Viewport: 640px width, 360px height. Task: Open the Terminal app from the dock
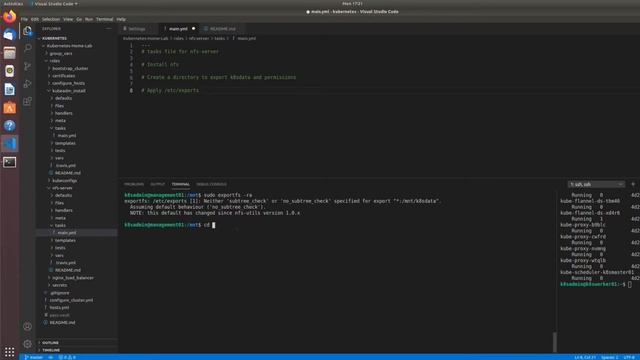point(9,162)
